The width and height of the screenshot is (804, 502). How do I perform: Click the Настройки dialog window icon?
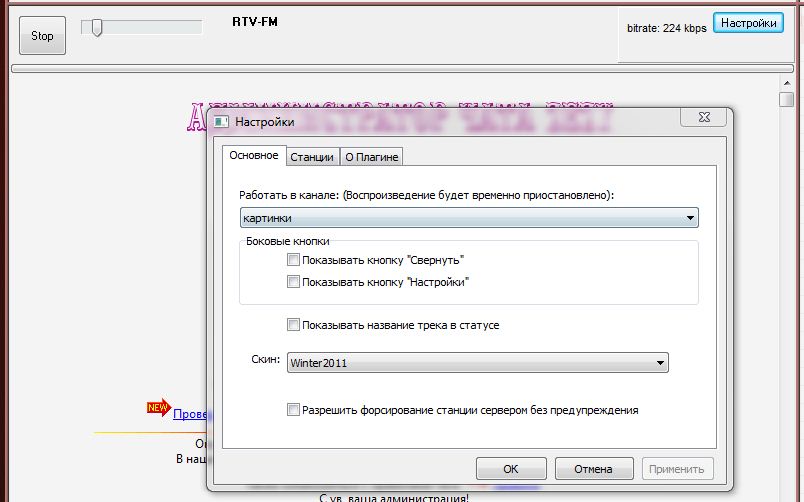[x=221, y=122]
